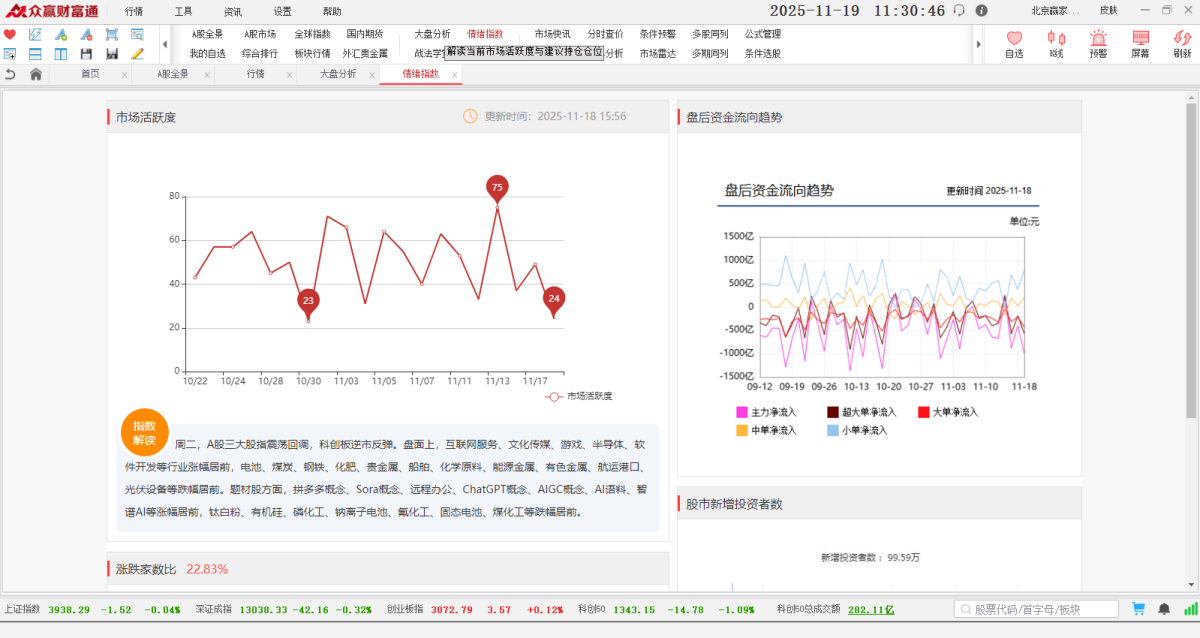The height and width of the screenshot is (638, 1200).
Task: Open the notification bell in status bar
Action: pyautogui.click(x=1164, y=608)
